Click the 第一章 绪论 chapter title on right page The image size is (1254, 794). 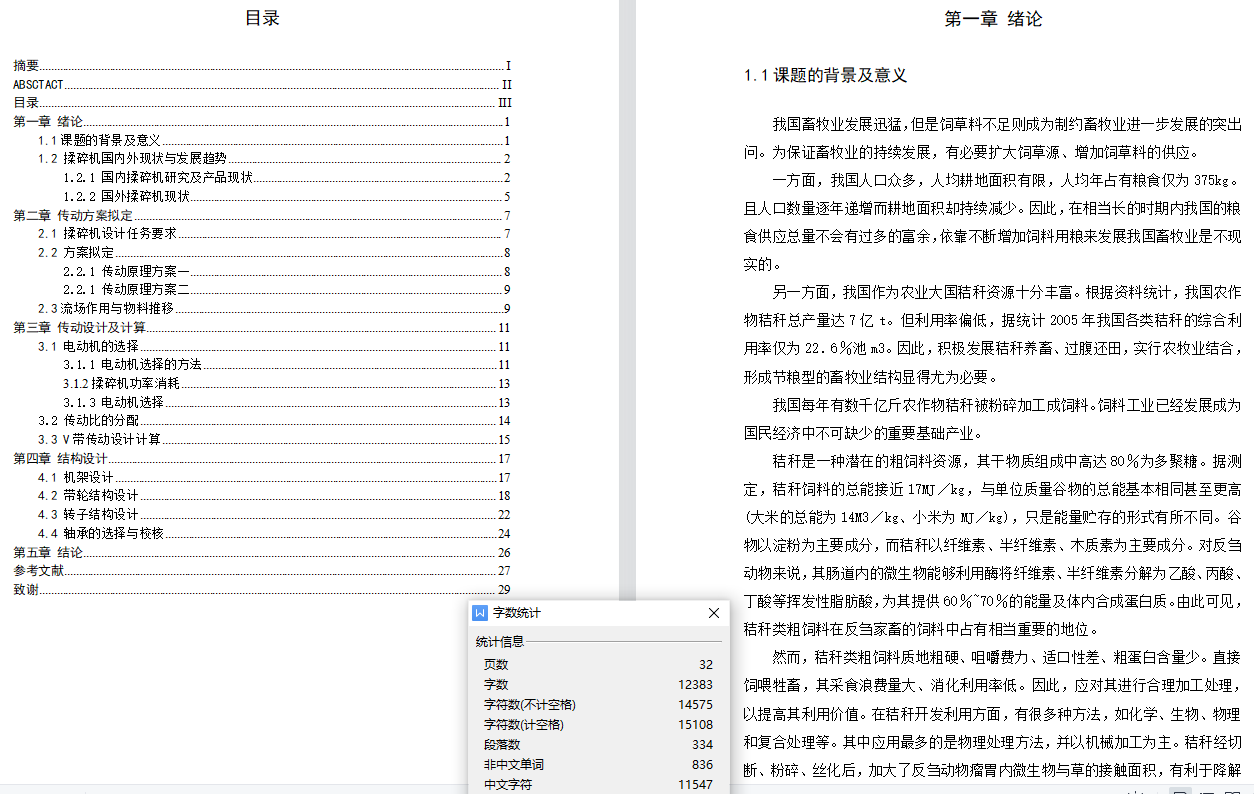993,19
